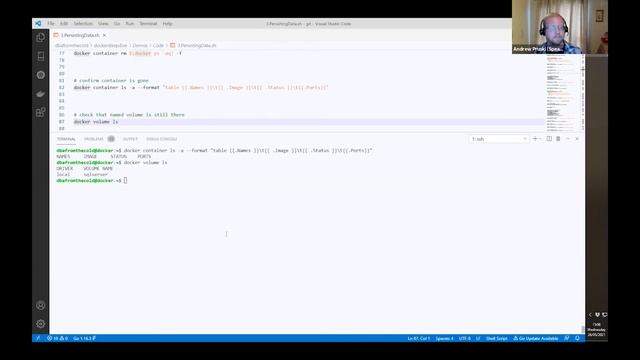Open the '1: ssh' terminal selector dropdown
The image size is (640, 360).
coord(499,139)
